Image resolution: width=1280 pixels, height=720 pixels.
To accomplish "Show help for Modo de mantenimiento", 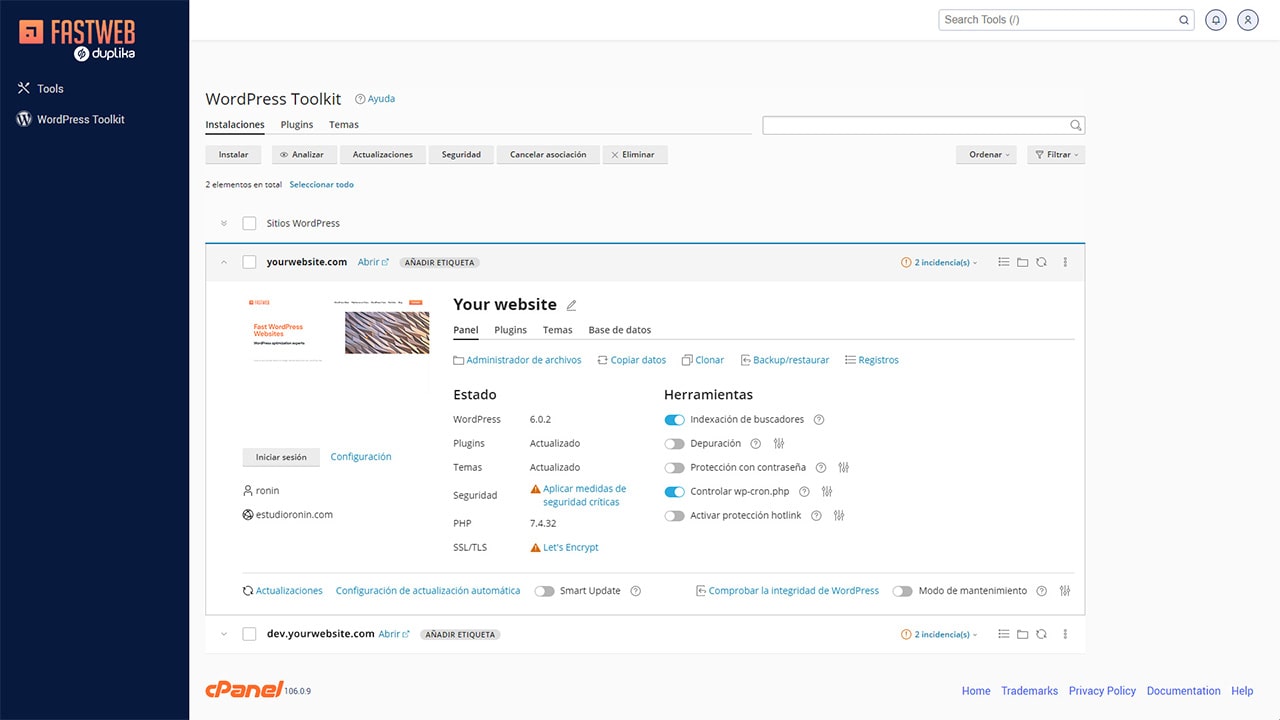I will click(1042, 591).
